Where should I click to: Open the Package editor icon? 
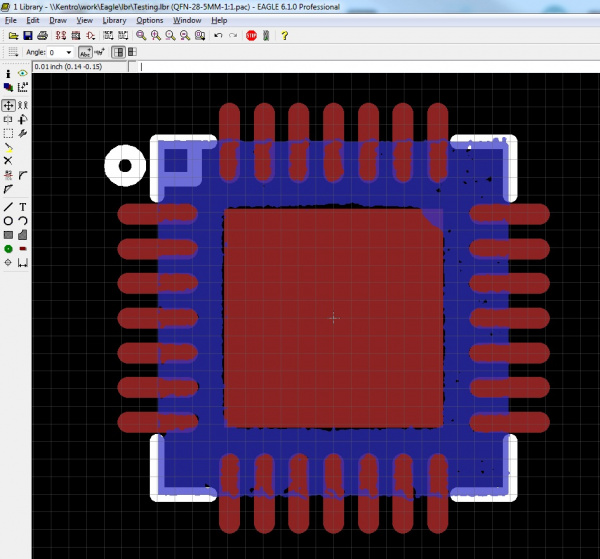(x=76, y=36)
